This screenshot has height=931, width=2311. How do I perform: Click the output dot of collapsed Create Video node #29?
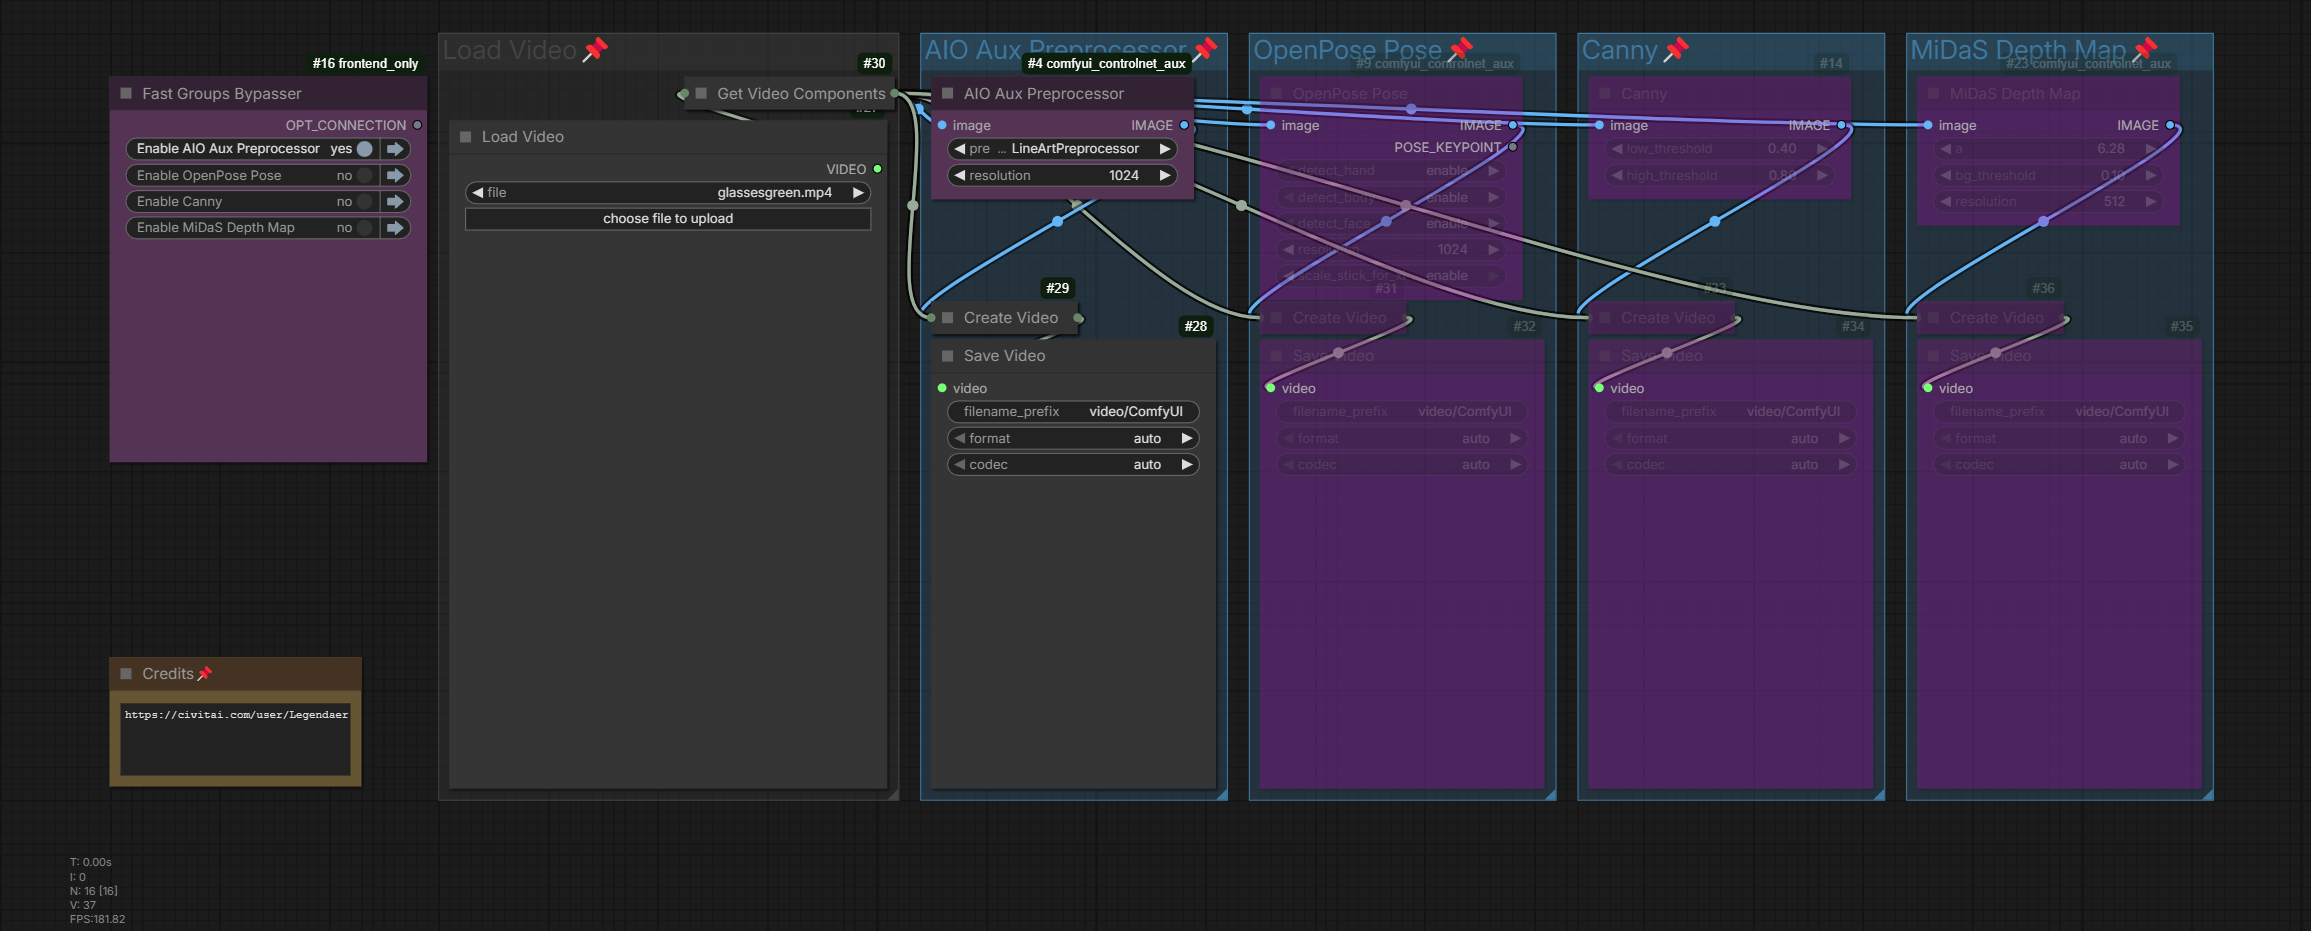point(1078,318)
